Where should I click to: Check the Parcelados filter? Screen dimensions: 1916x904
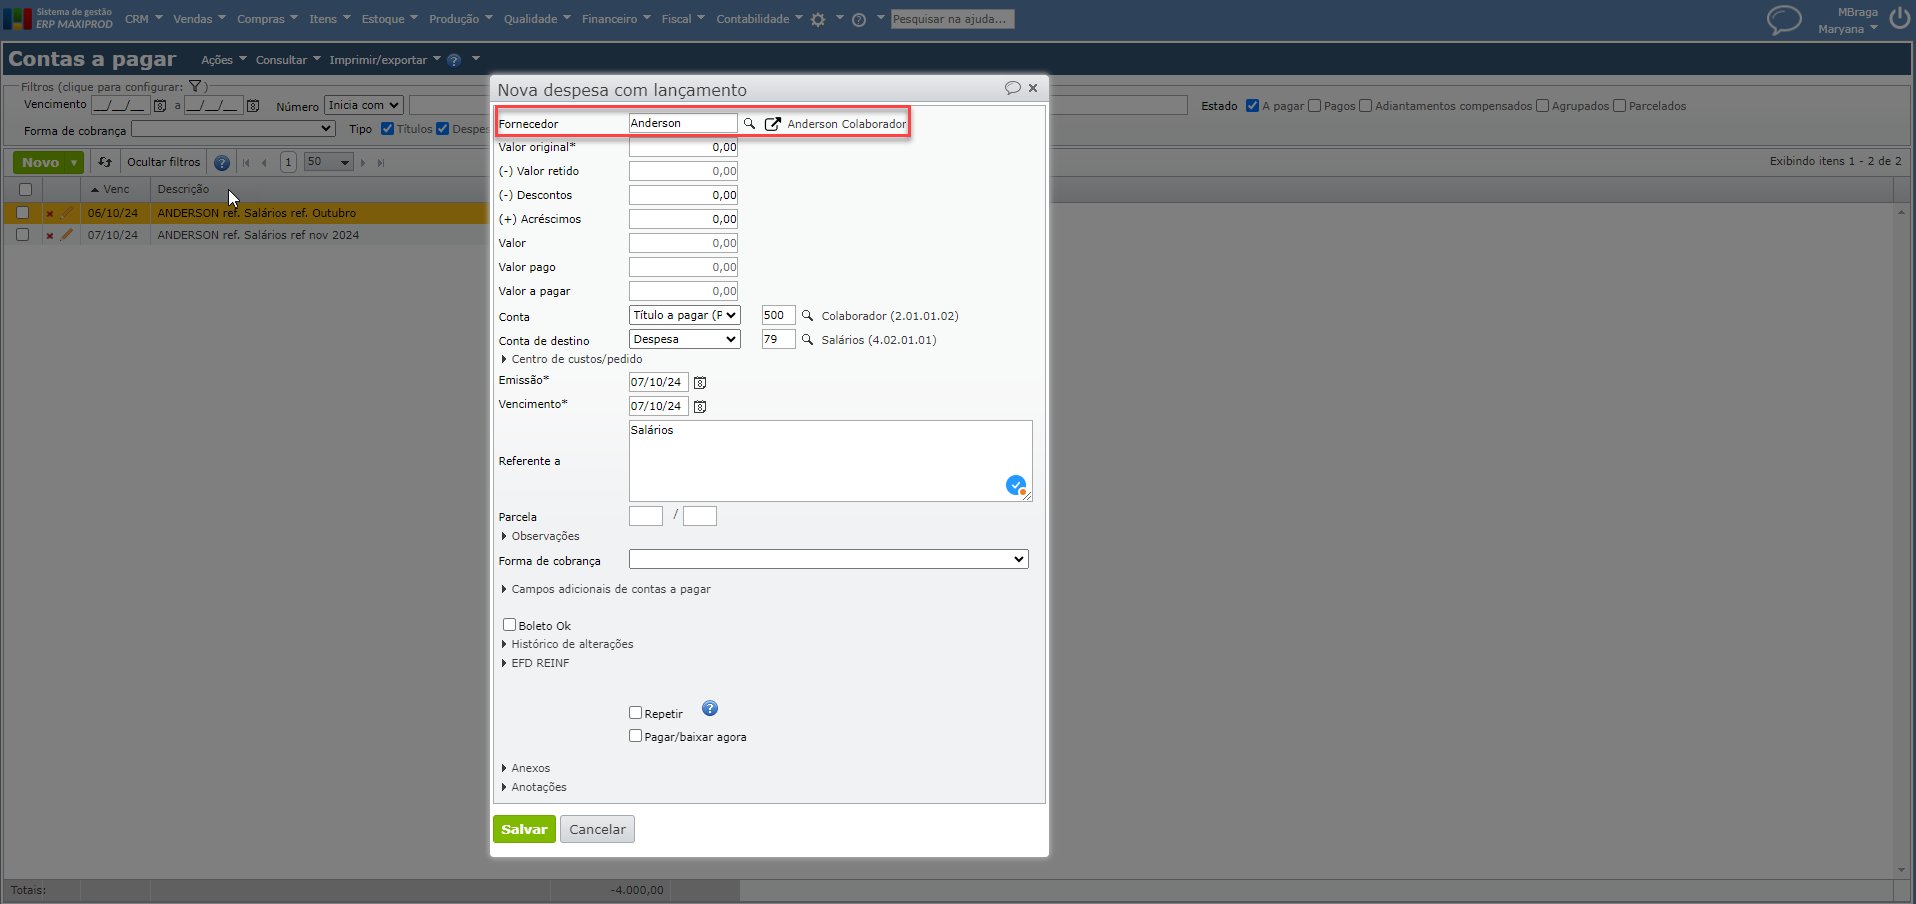(1620, 106)
